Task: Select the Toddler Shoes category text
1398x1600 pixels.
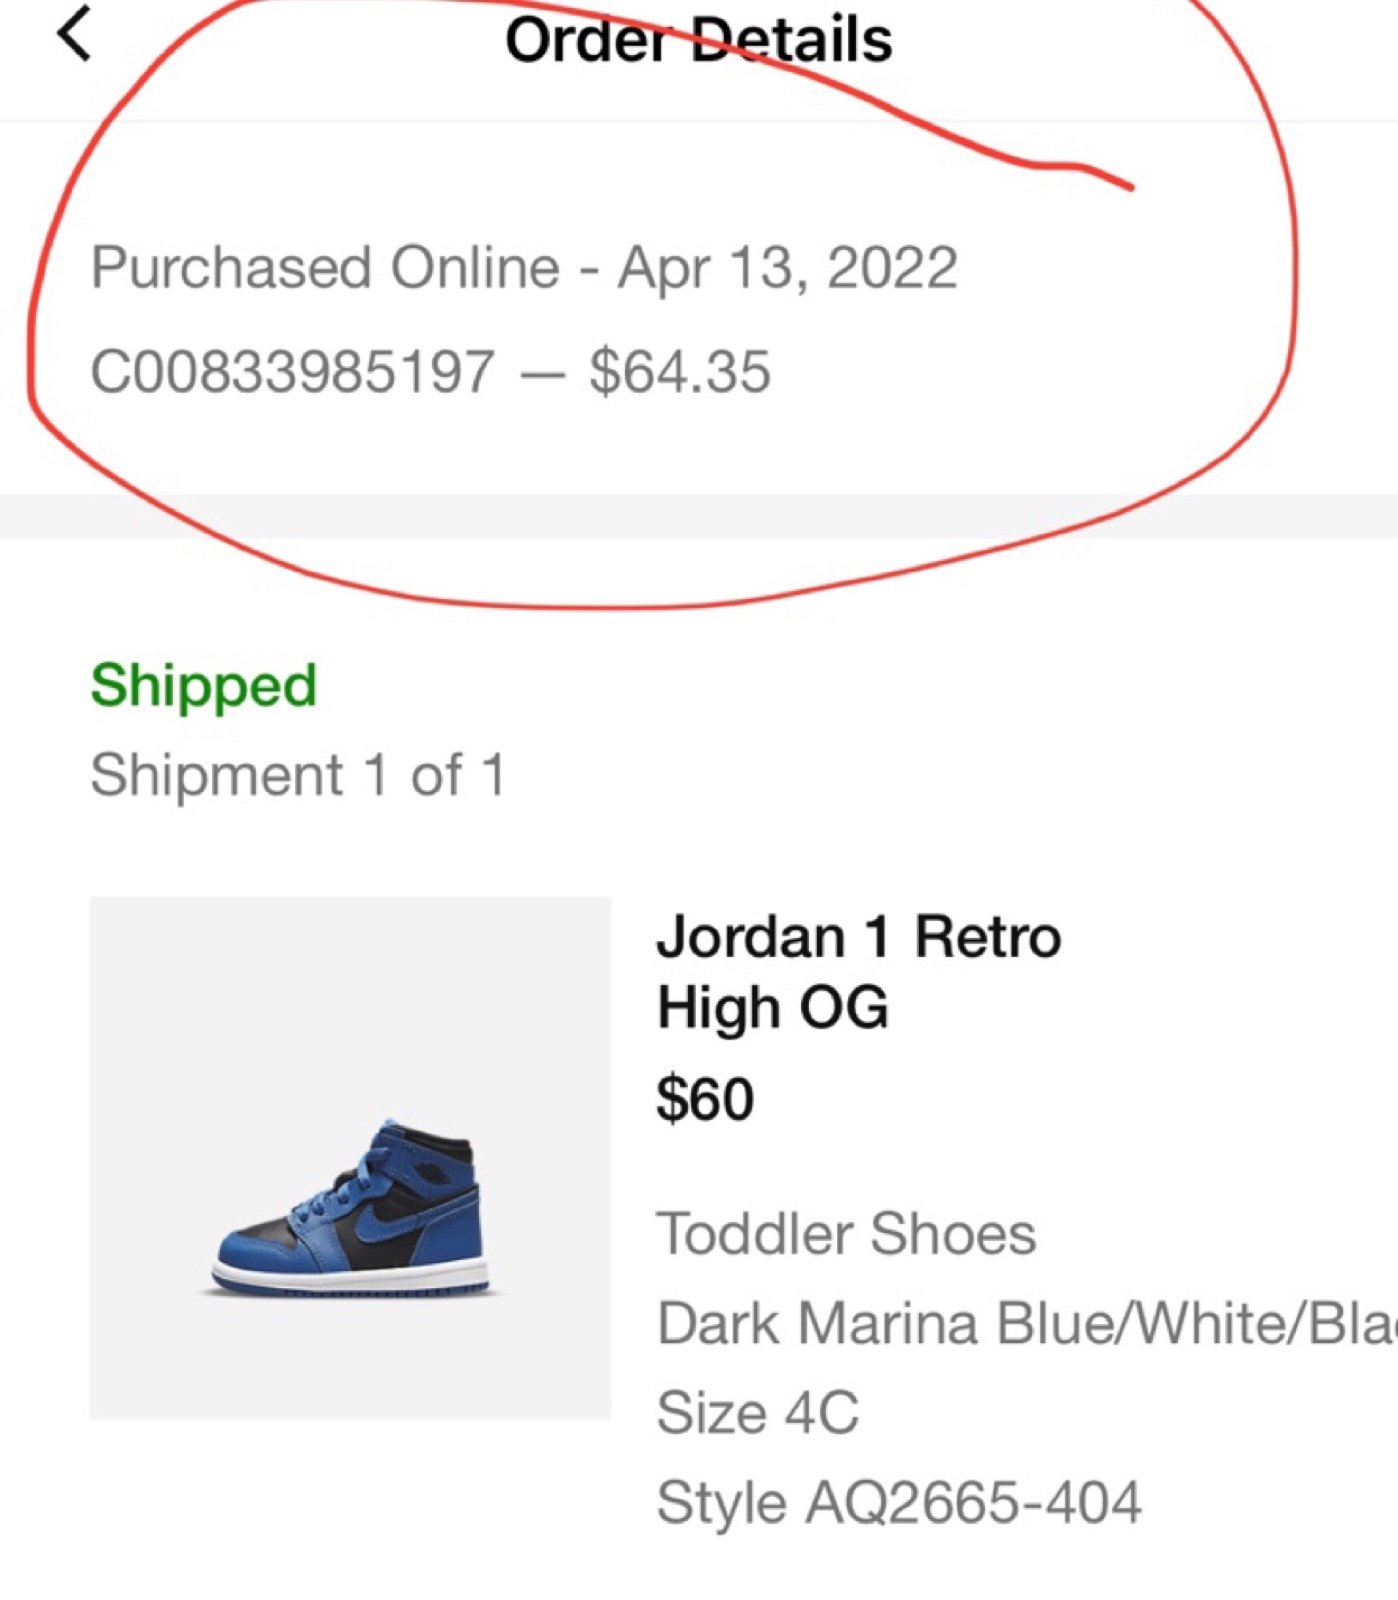Action: pos(846,1233)
